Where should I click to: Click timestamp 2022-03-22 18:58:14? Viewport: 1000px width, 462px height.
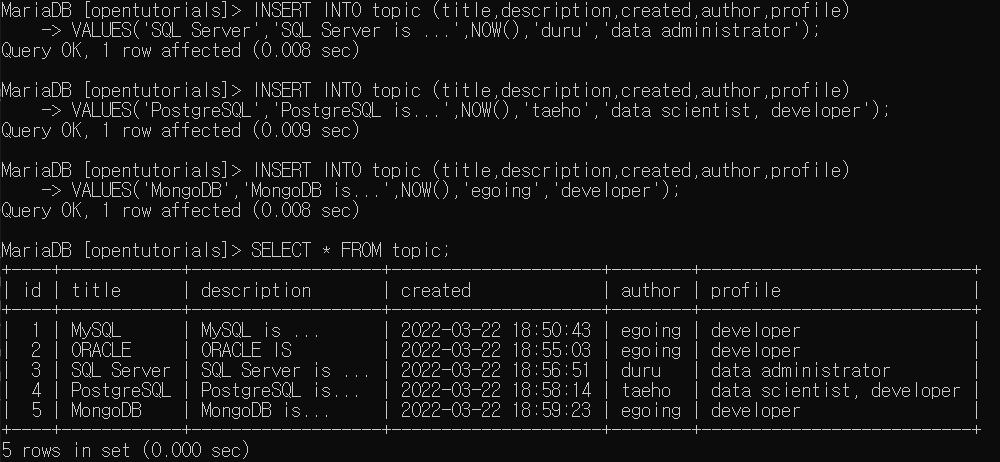click(496, 391)
